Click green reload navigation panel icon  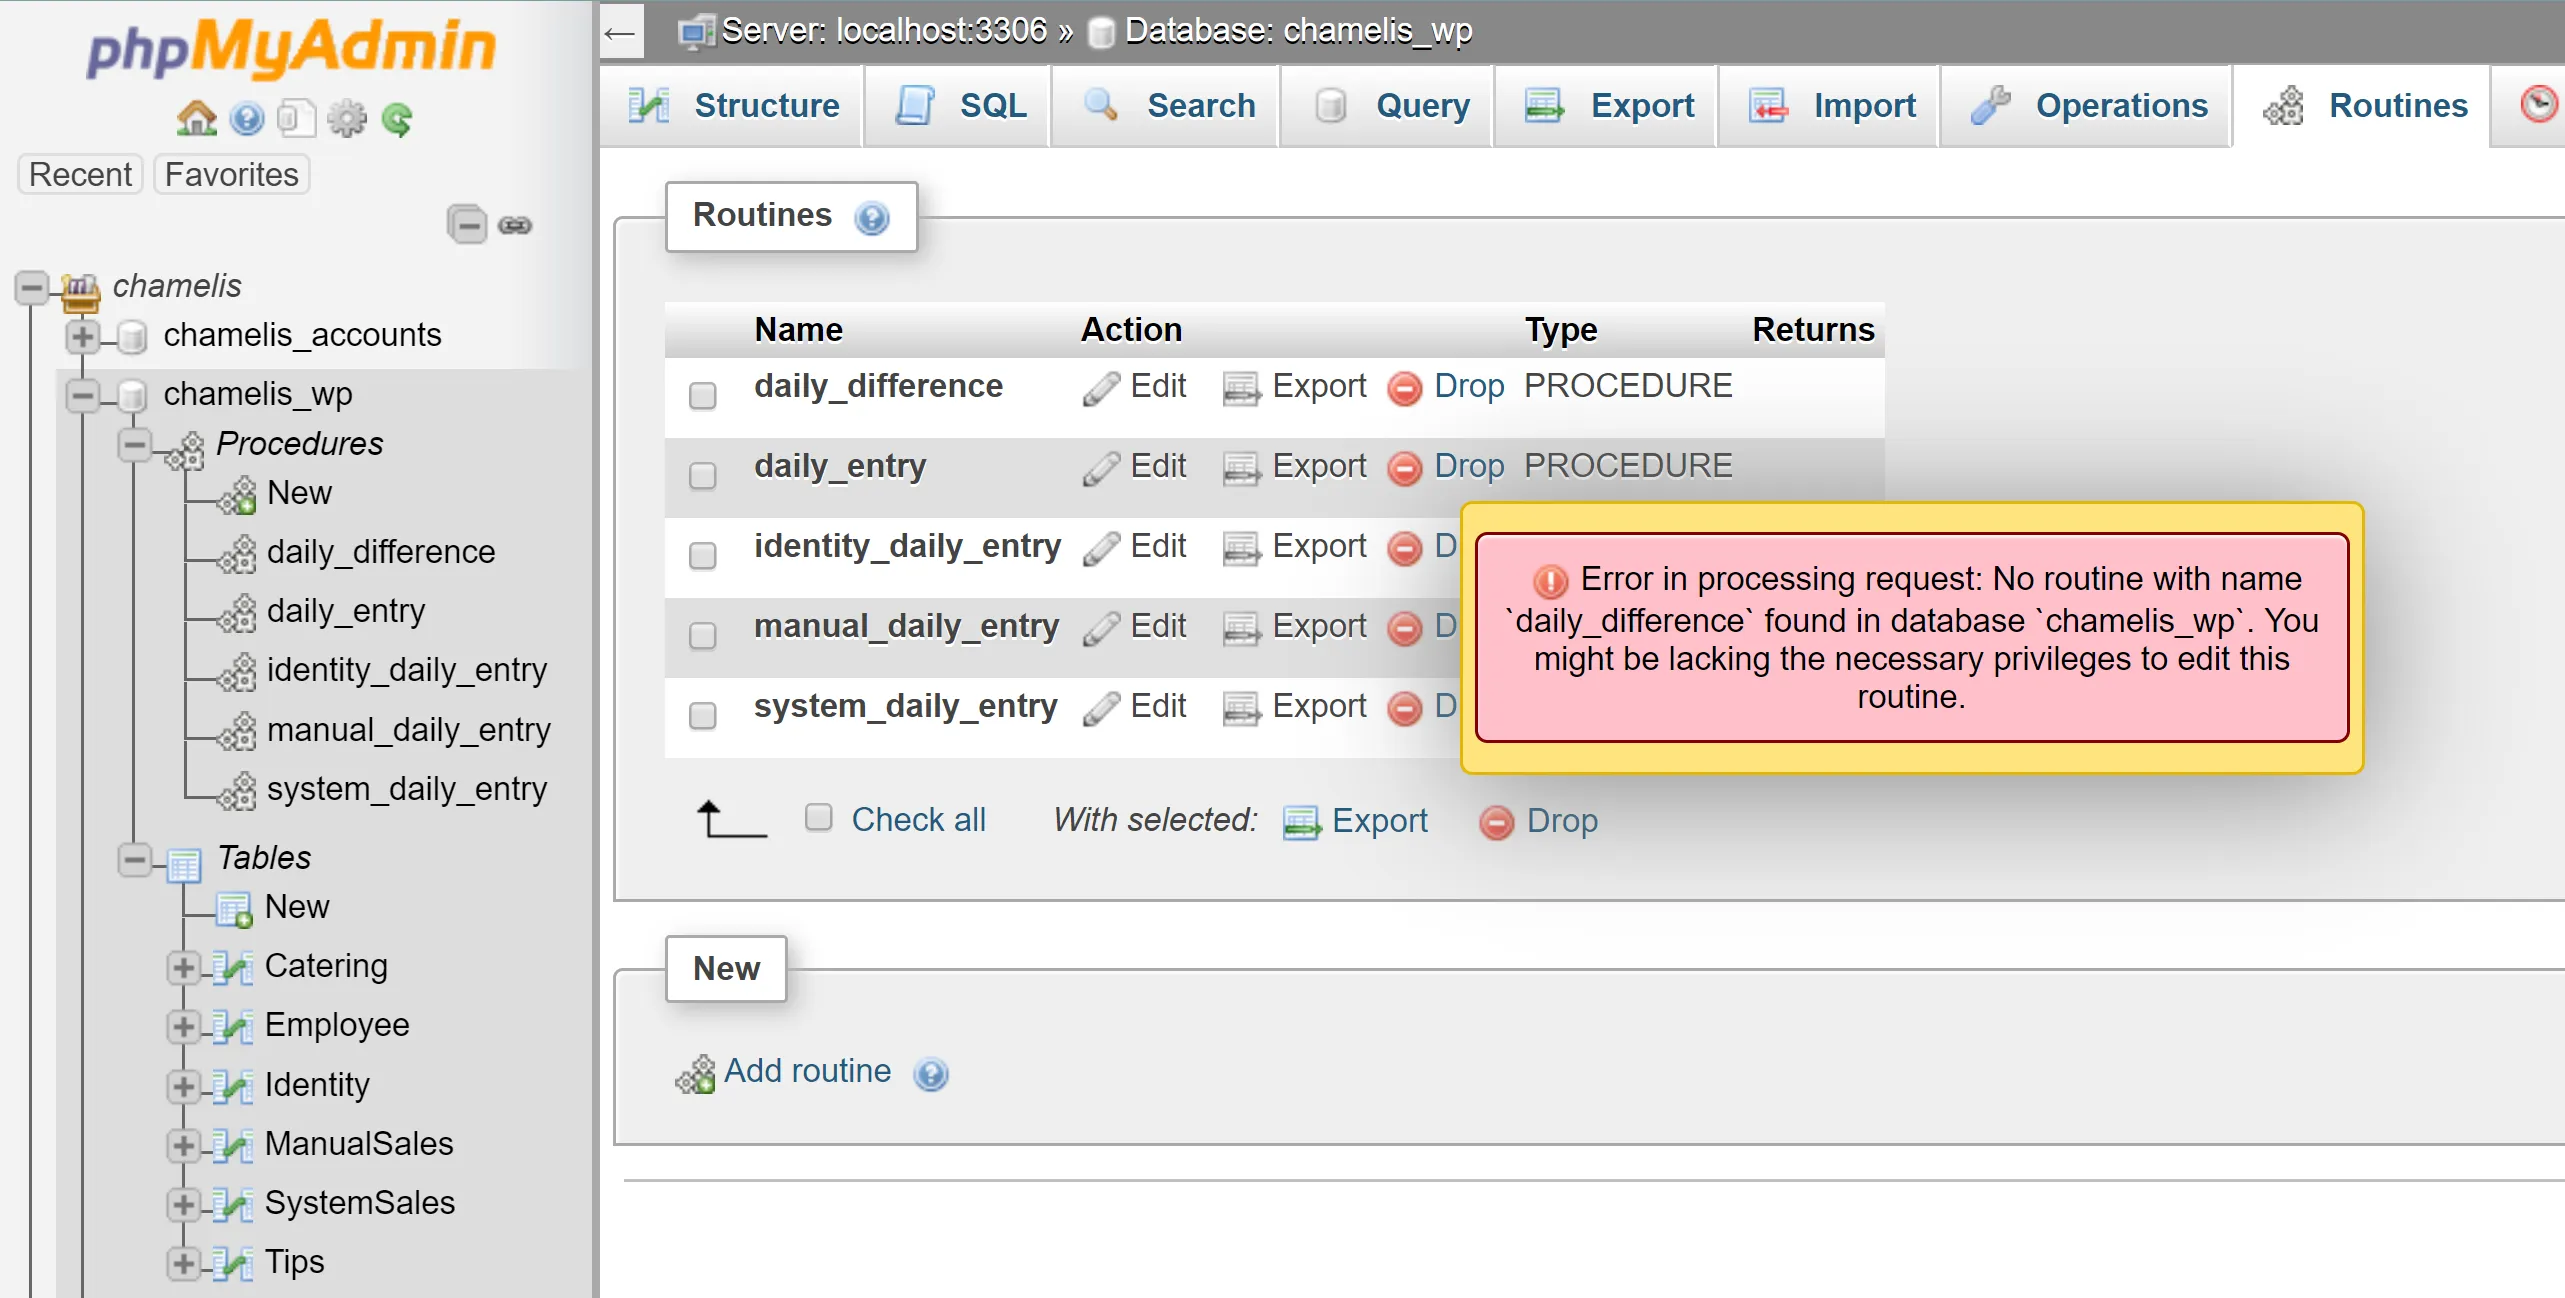(397, 119)
